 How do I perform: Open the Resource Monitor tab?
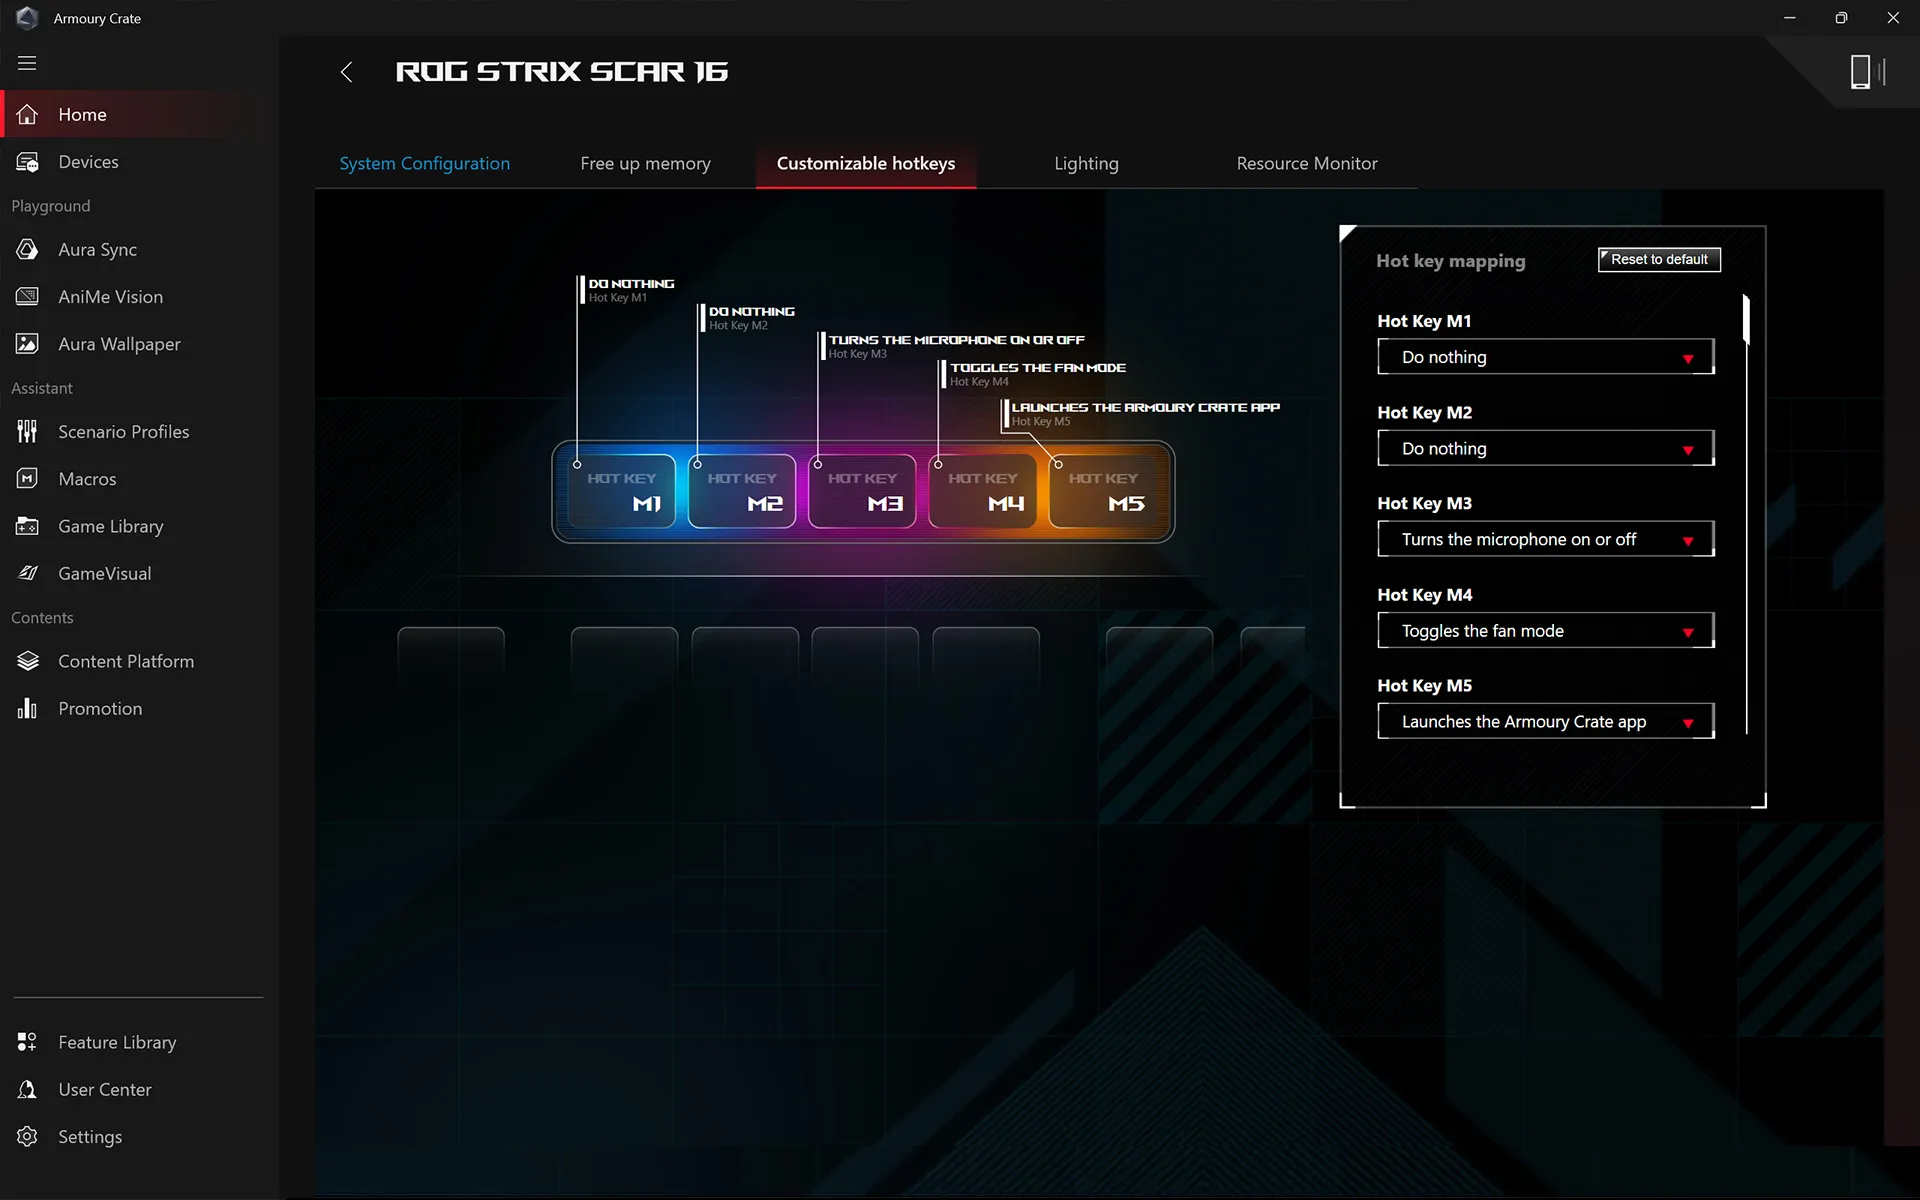coord(1306,163)
